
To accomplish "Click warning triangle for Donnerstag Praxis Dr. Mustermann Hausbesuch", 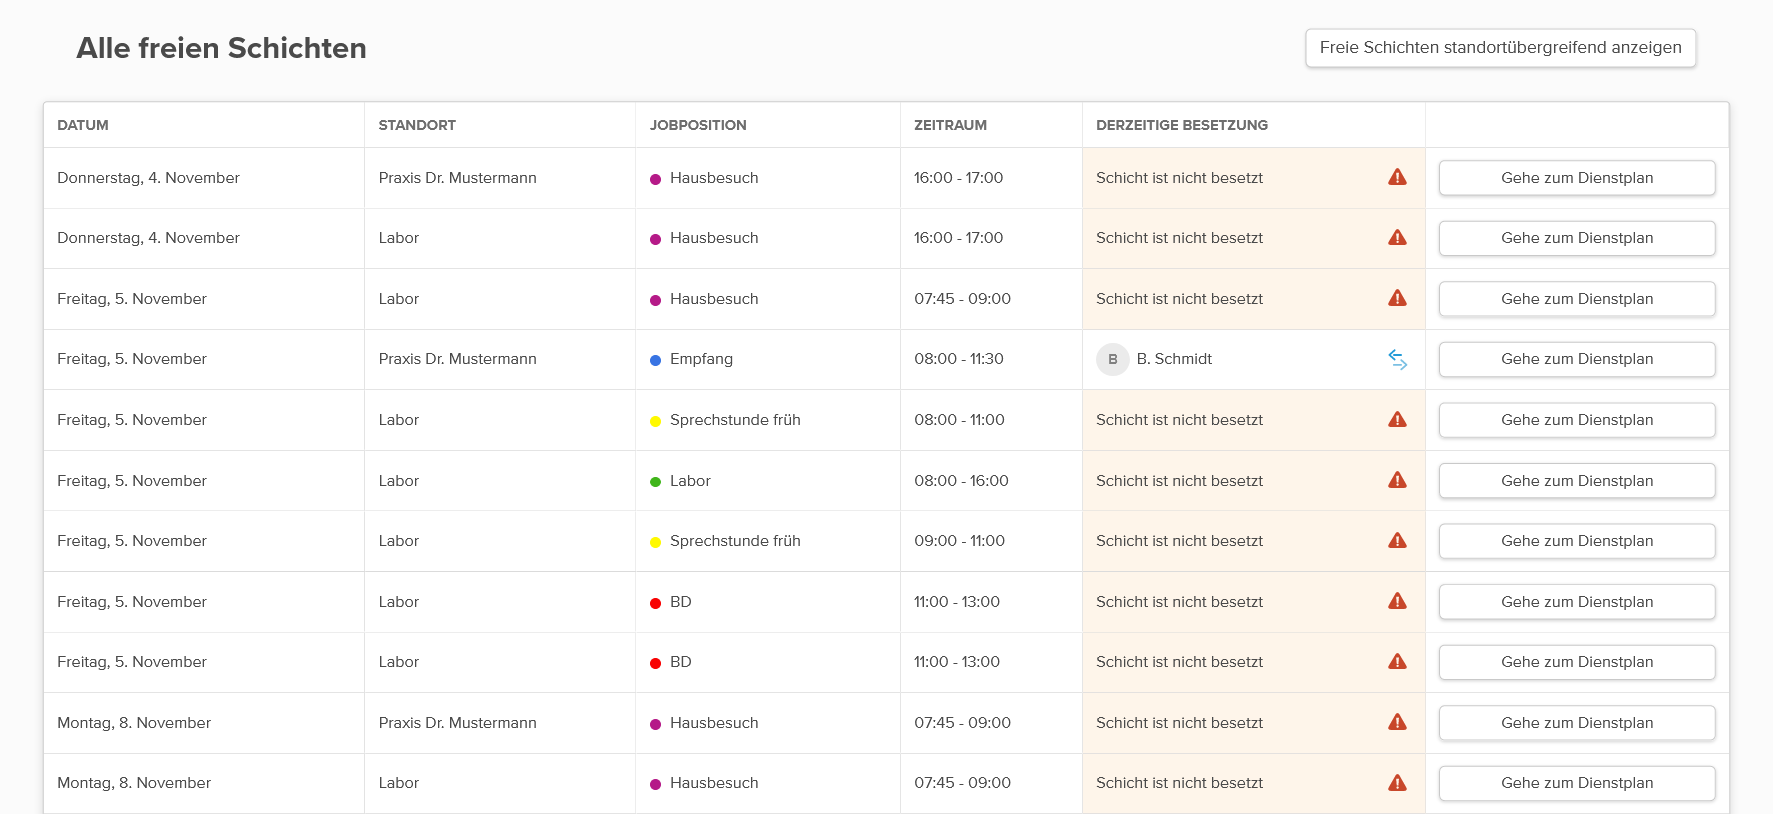I will (x=1397, y=177).
